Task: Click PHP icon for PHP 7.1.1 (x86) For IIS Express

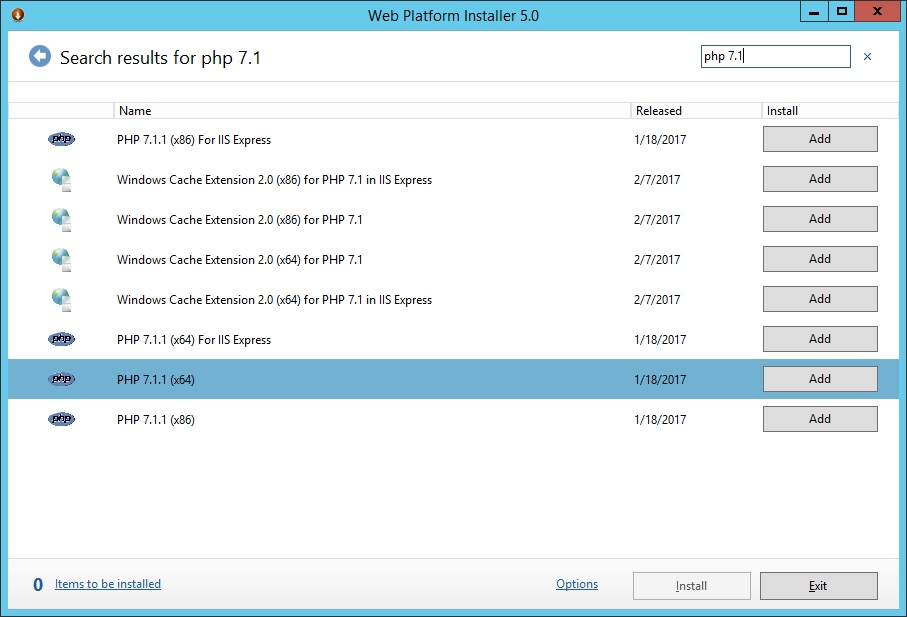Action: pos(61,139)
